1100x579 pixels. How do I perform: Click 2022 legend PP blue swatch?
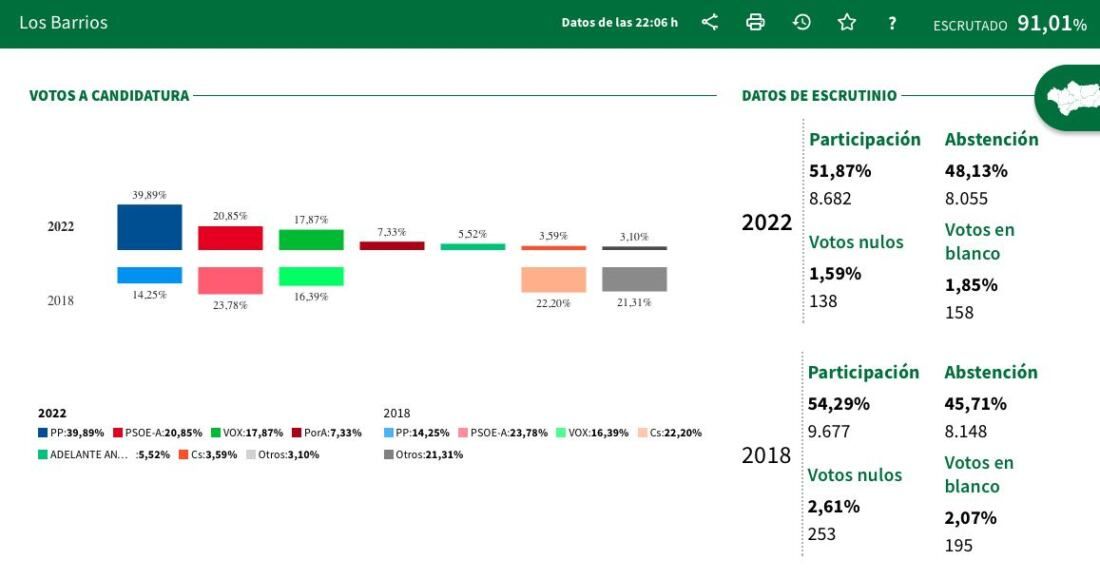point(43,433)
